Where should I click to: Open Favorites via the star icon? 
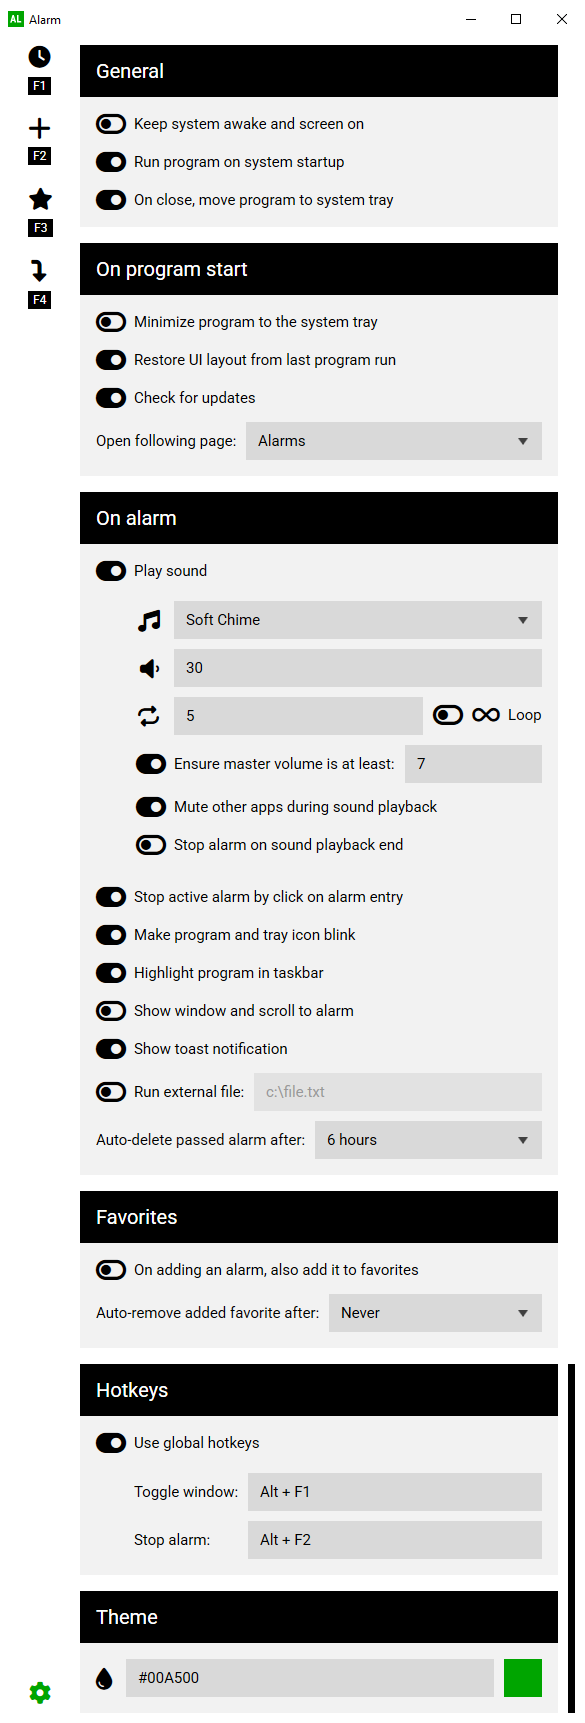click(x=40, y=199)
